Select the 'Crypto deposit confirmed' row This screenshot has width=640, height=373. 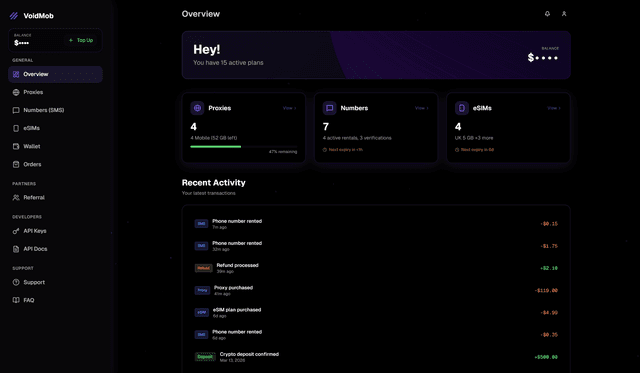(376, 357)
